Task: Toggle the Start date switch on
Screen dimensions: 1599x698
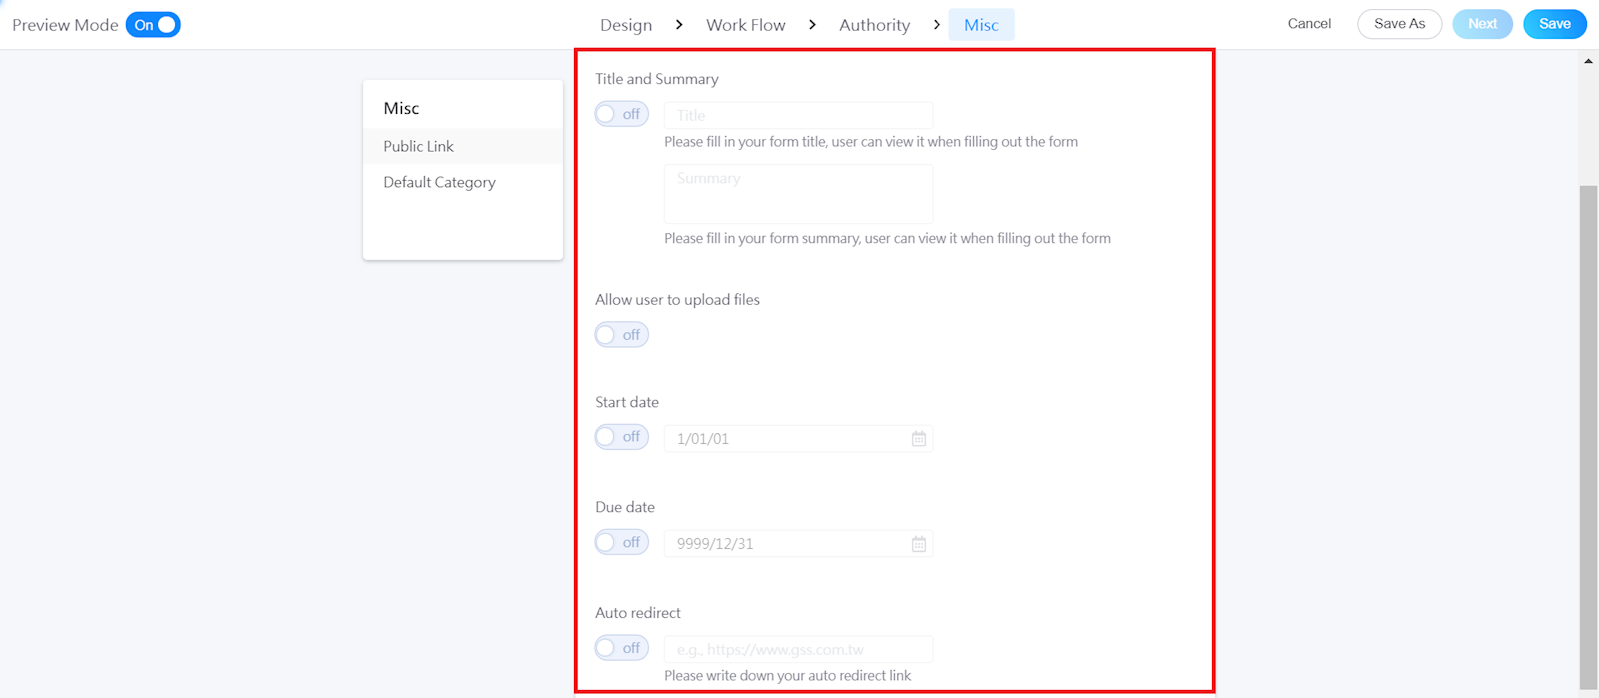Action: point(621,437)
